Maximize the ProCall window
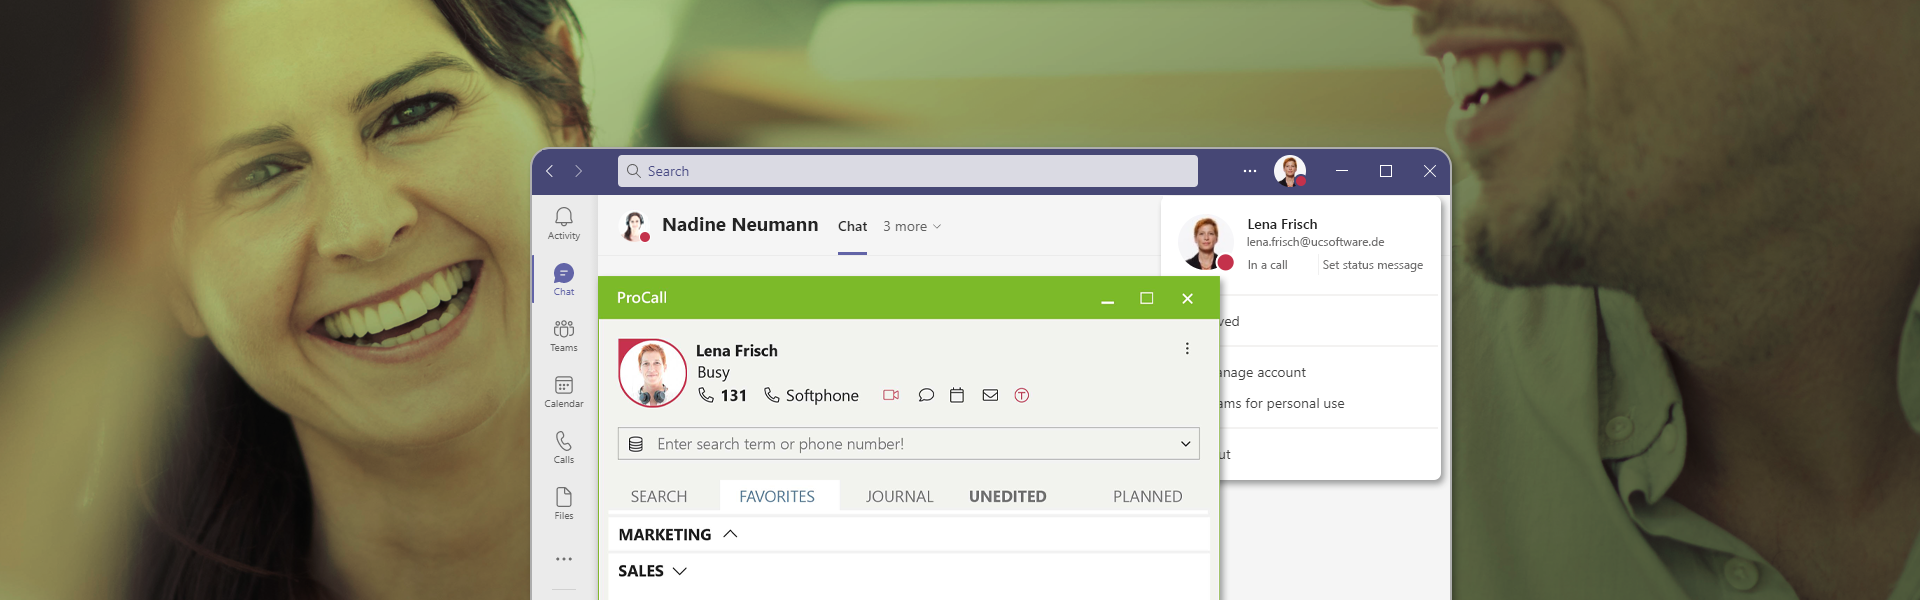 (1147, 298)
